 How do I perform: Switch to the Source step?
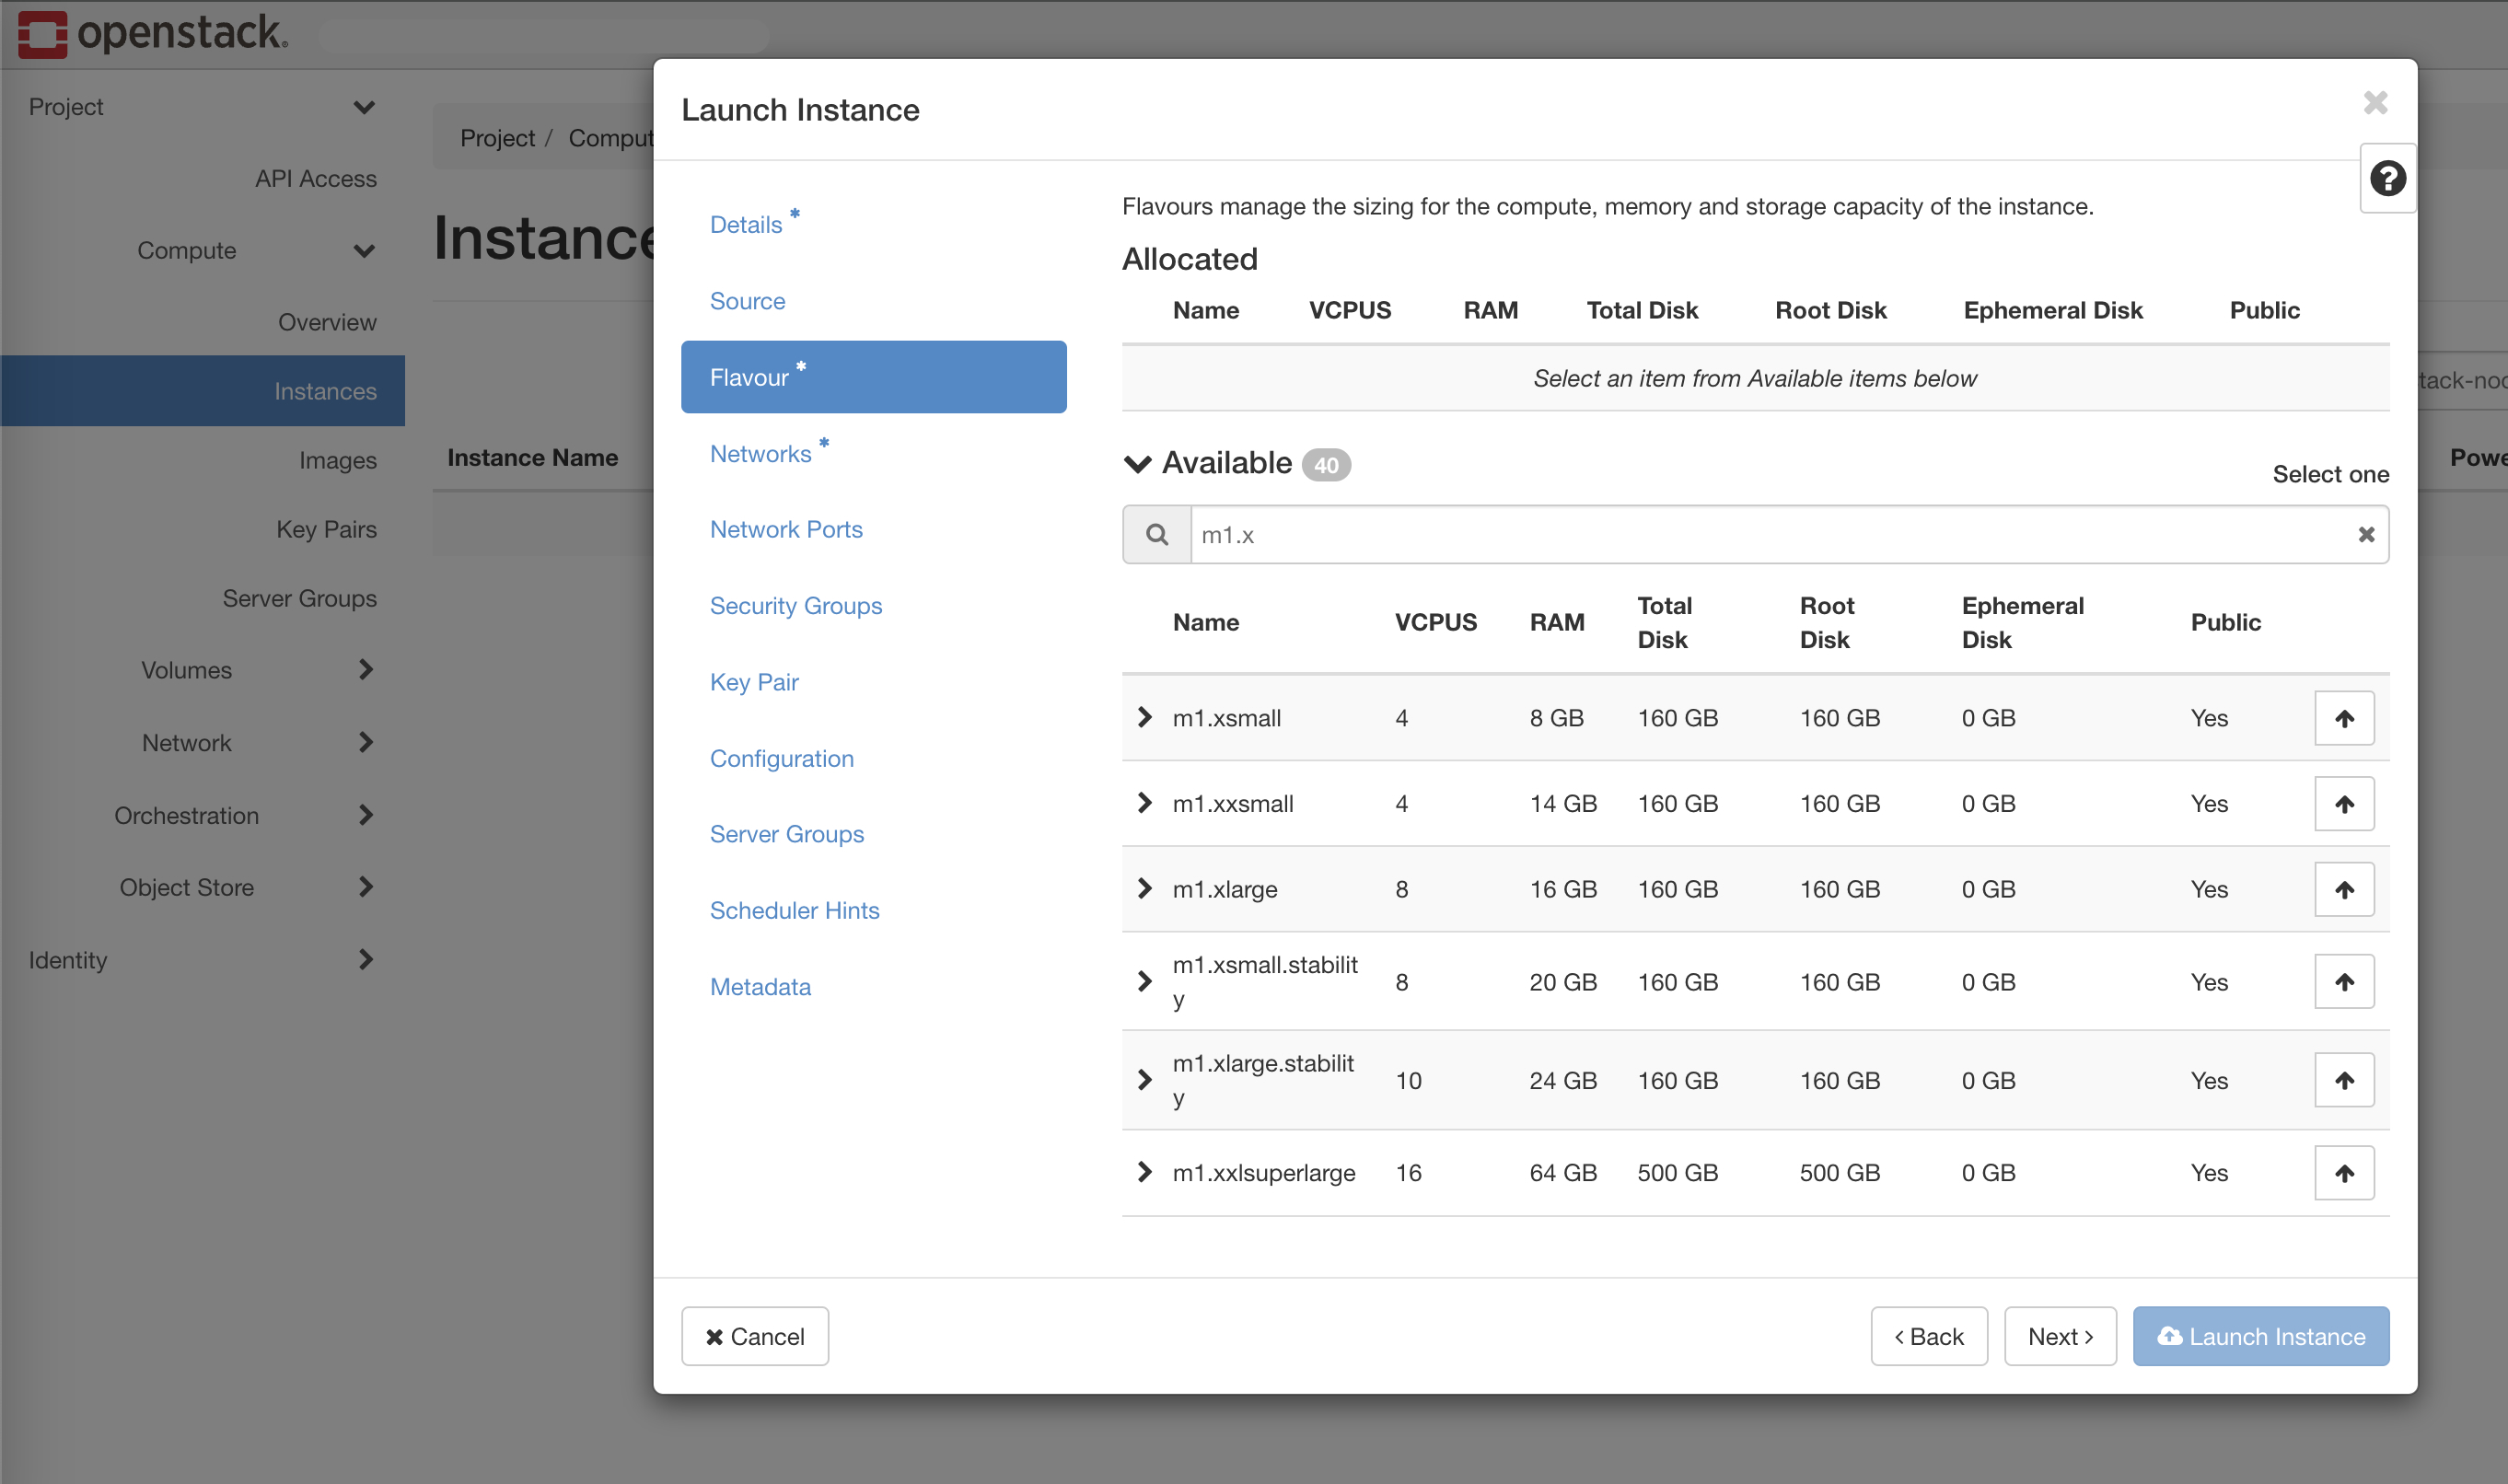click(x=747, y=300)
